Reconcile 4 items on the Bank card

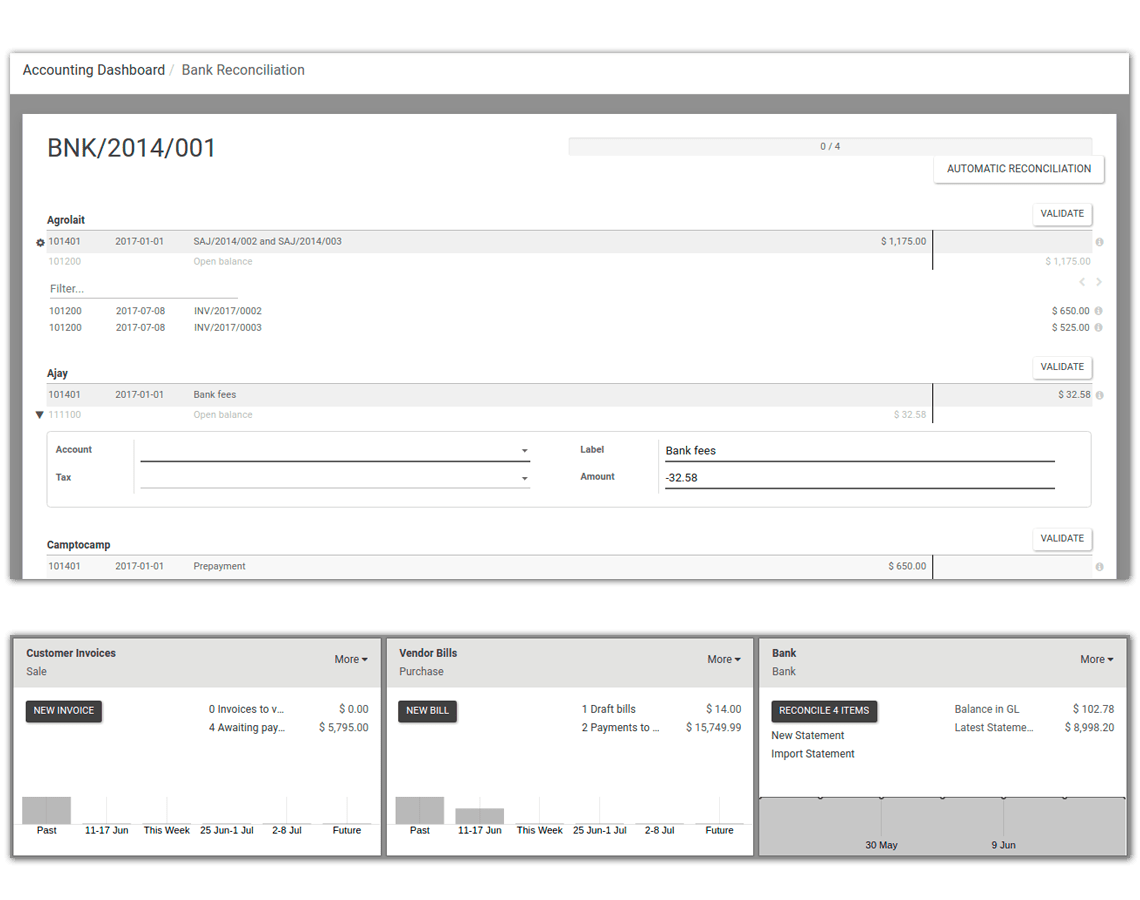(x=824, y=710)
